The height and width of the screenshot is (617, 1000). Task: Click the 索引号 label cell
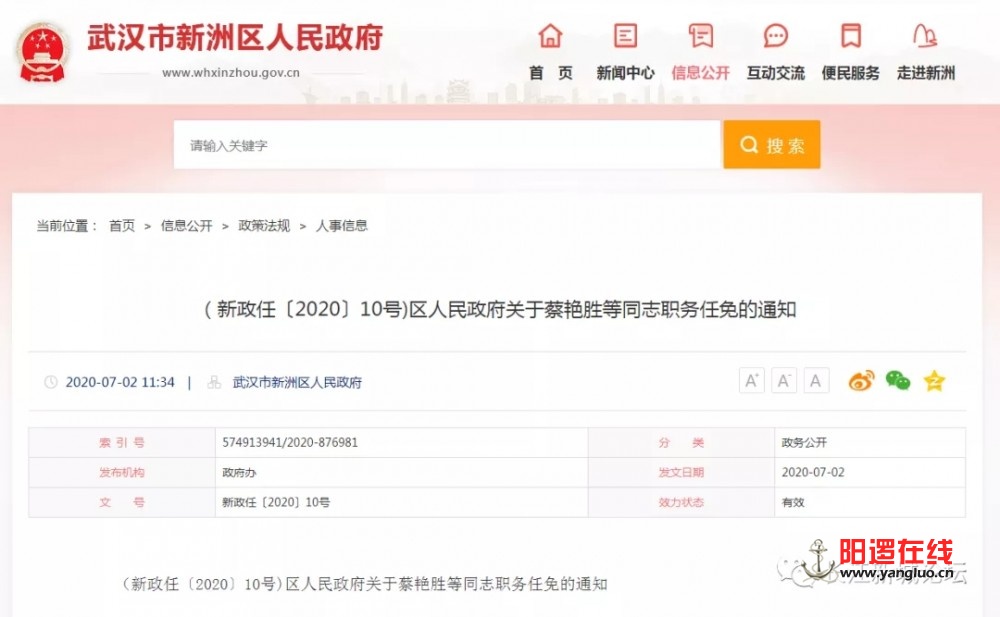122,442
